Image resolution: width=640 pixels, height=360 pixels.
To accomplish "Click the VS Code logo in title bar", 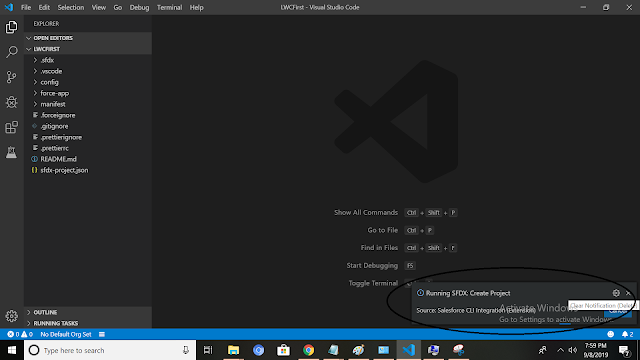I will click(9, 7).
